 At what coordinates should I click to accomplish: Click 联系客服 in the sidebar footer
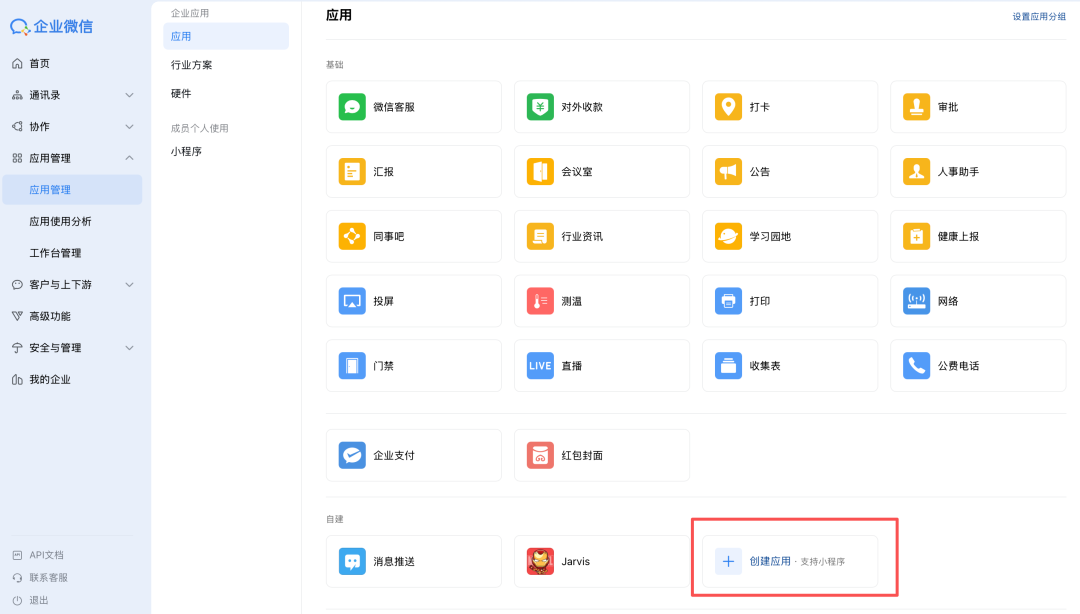(x=48, y=577)
